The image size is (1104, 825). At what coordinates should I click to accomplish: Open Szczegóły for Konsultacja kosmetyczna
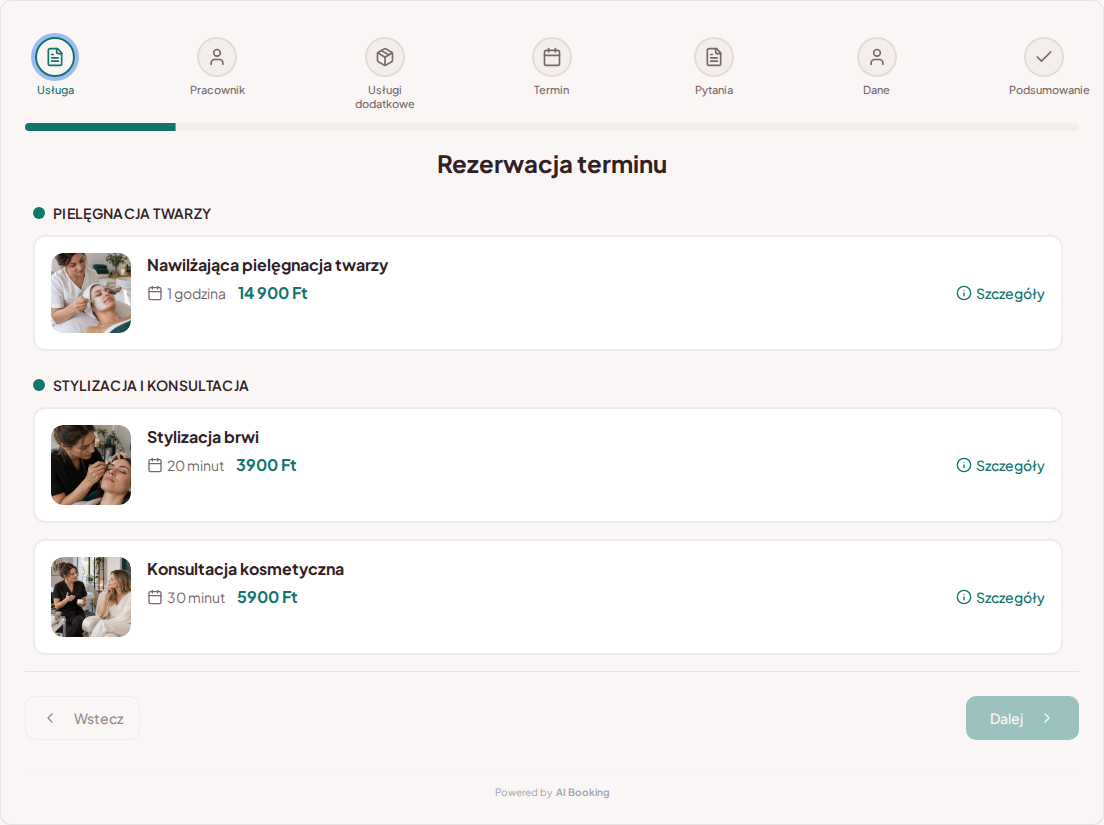pyautogui.click(x=1000, y=598)
